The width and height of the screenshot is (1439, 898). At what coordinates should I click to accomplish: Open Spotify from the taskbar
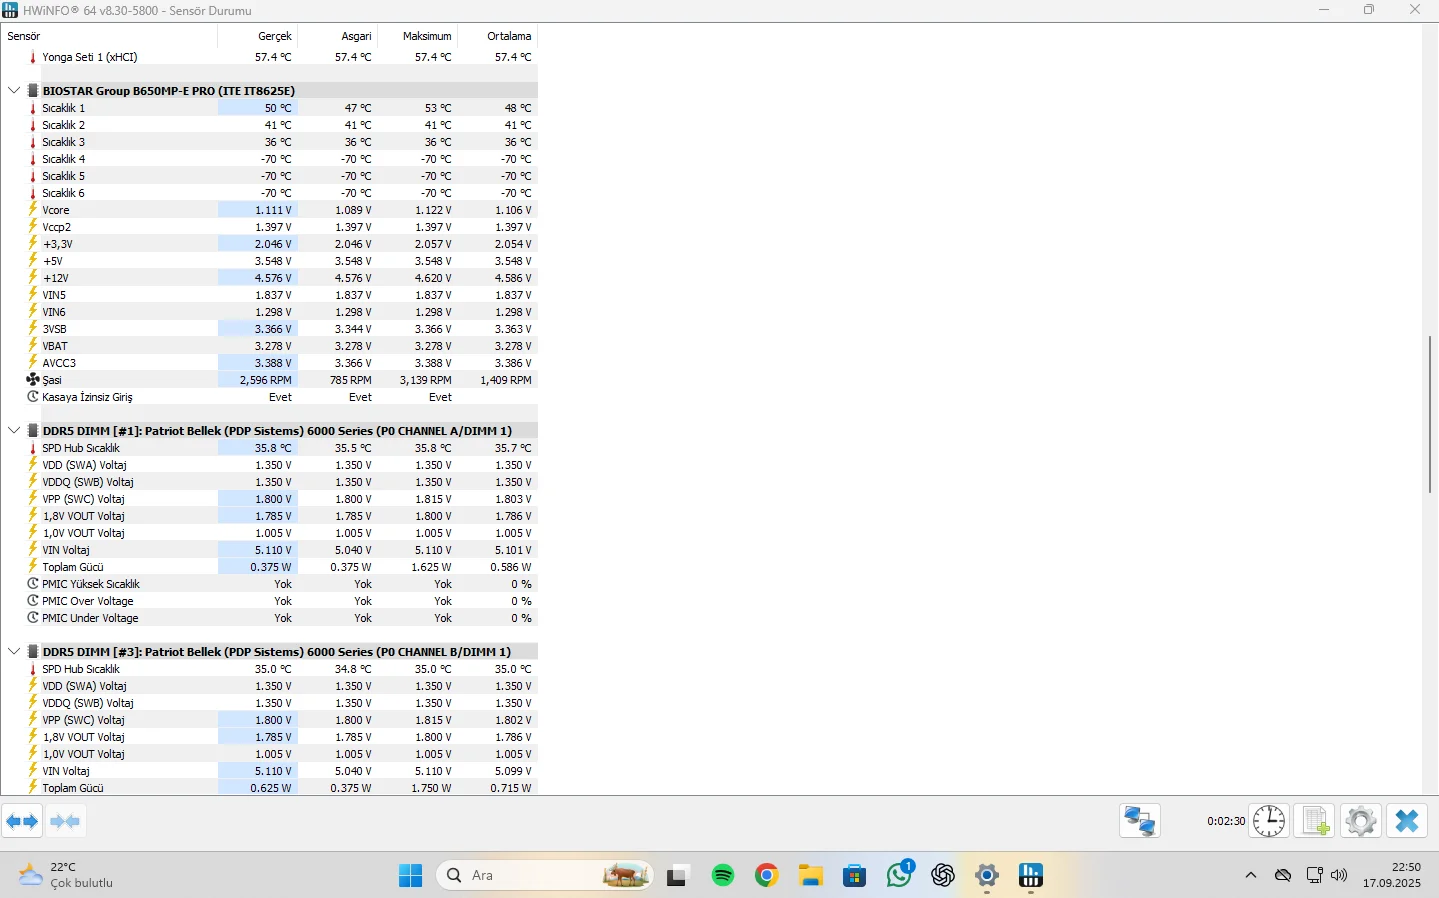[x=723, y=876]
